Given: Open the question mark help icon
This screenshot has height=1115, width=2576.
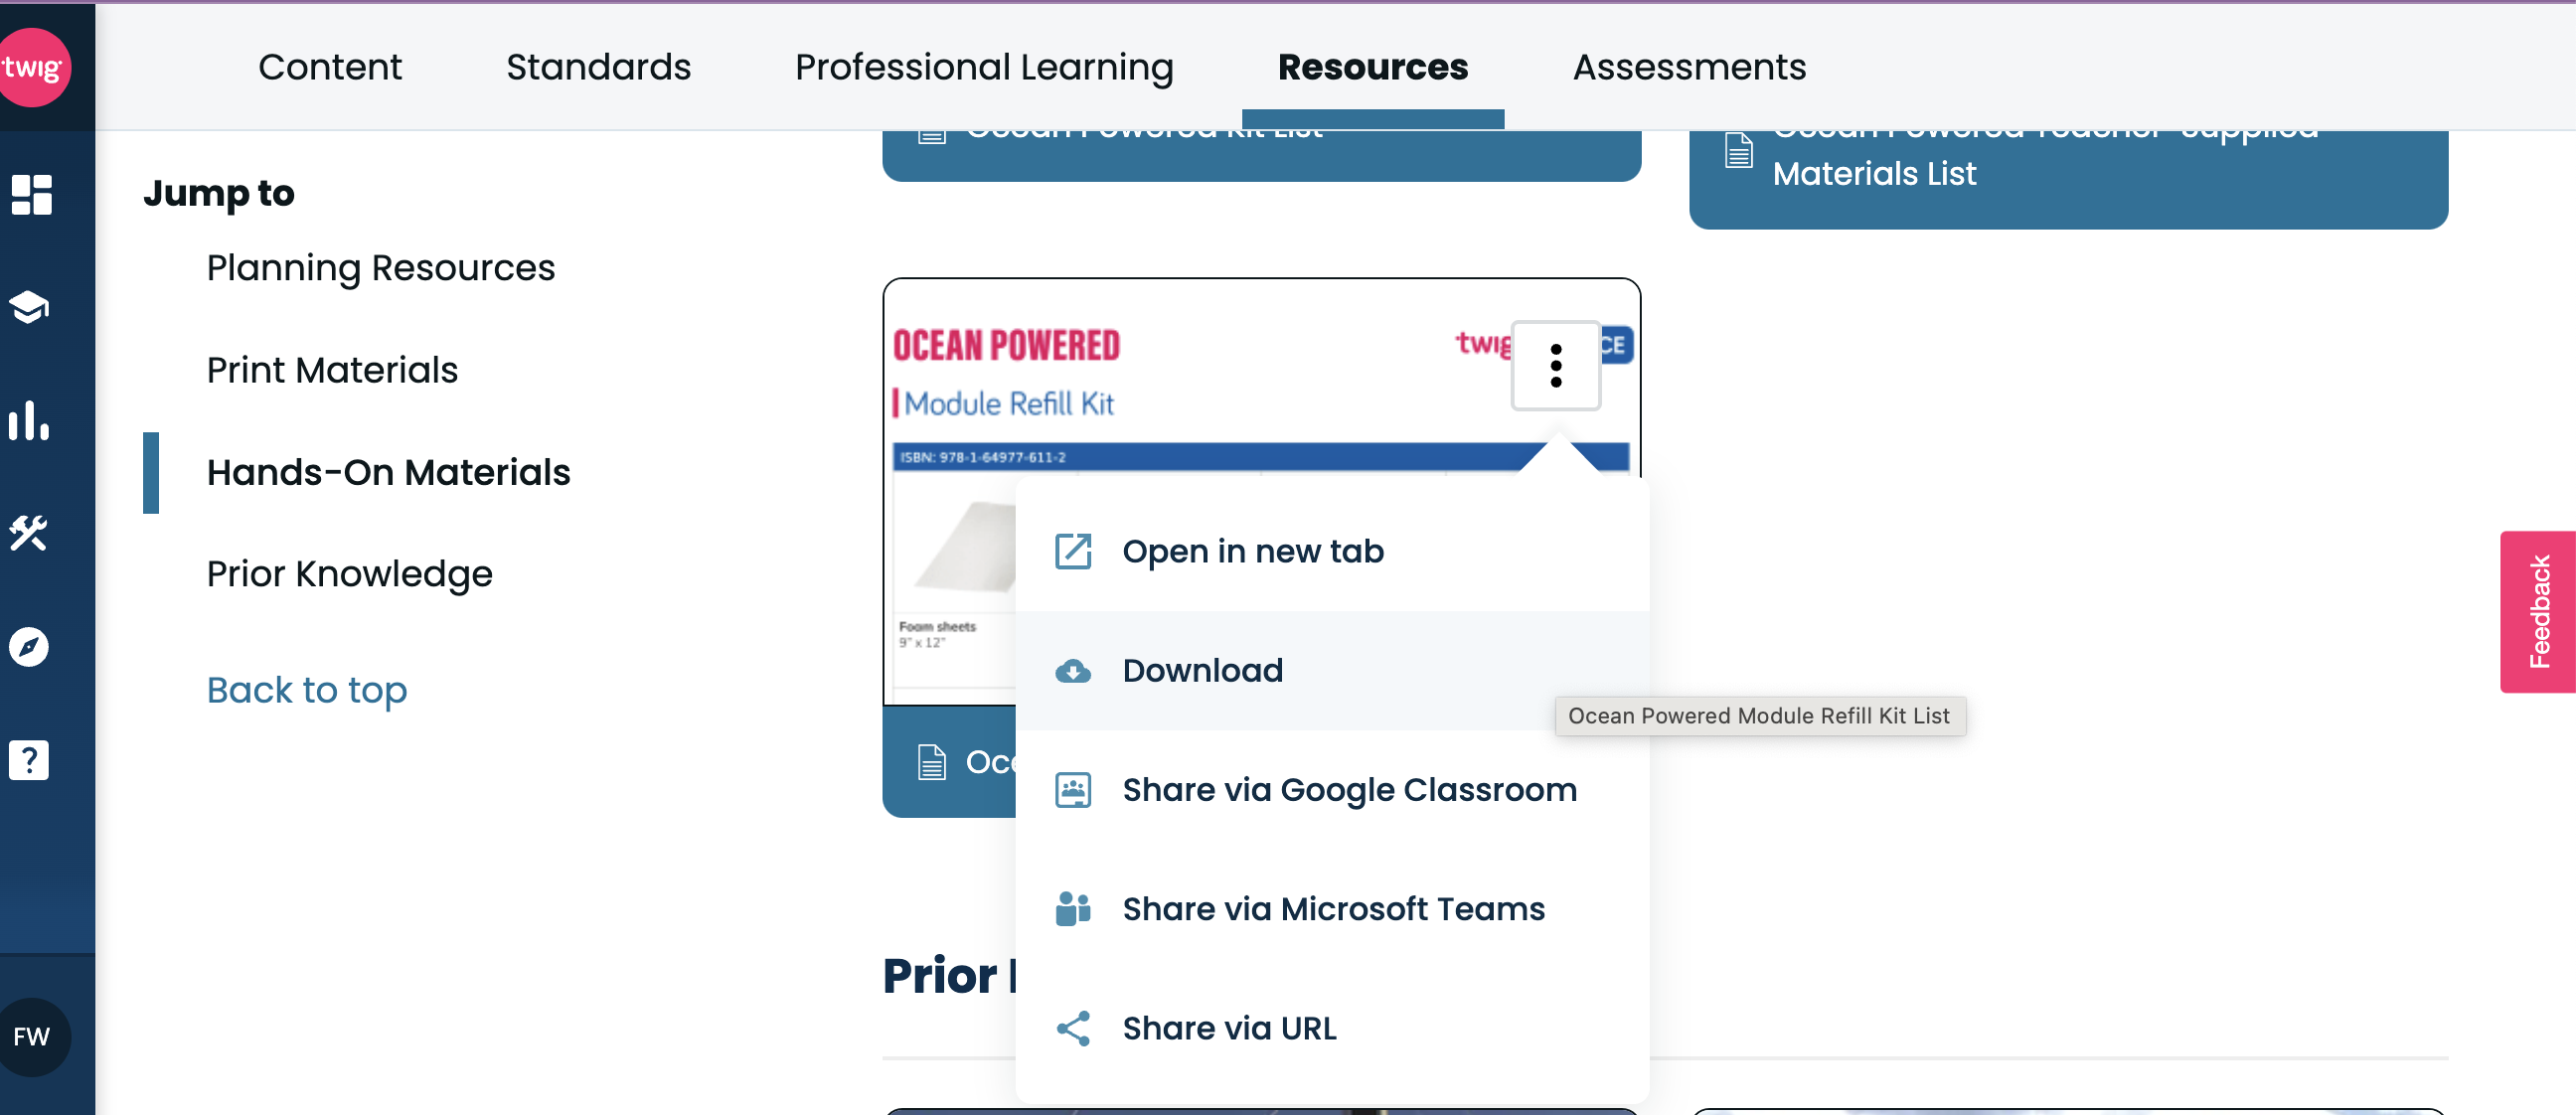Looking at the screenshot, I should pos(30,760).
